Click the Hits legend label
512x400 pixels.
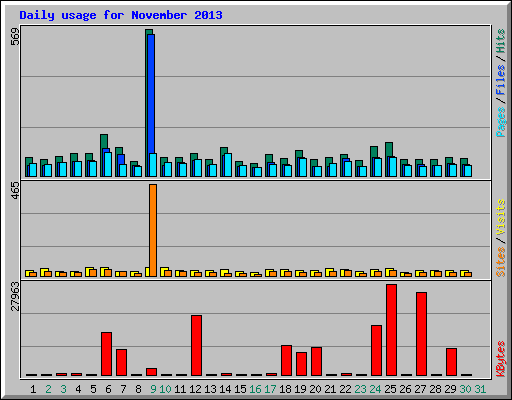click(500, 41)
